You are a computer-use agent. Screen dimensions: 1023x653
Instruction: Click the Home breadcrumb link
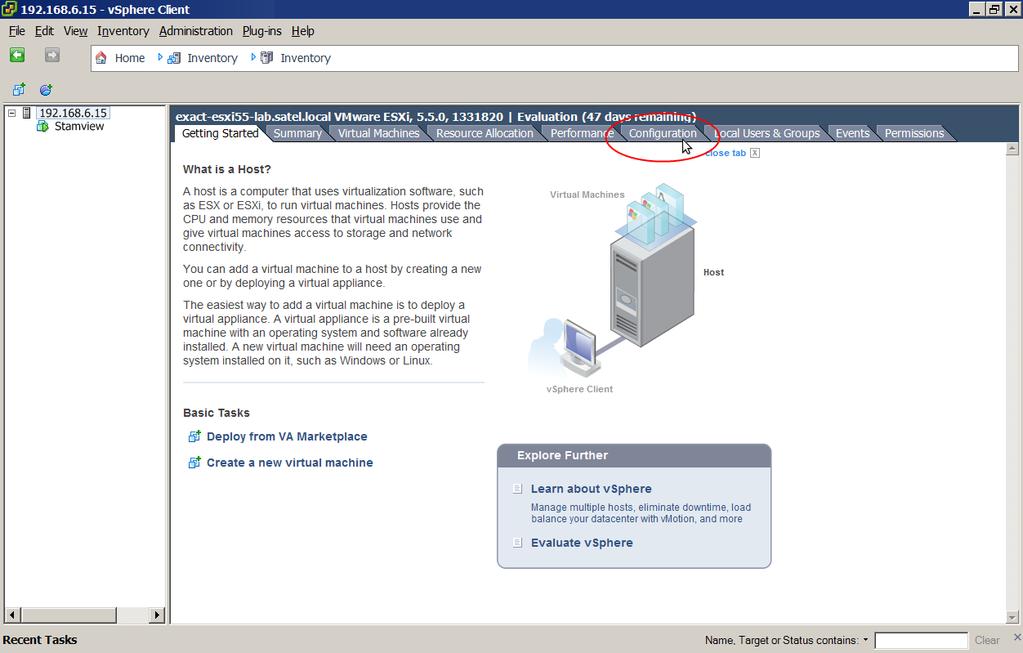[x=130, y=58]
